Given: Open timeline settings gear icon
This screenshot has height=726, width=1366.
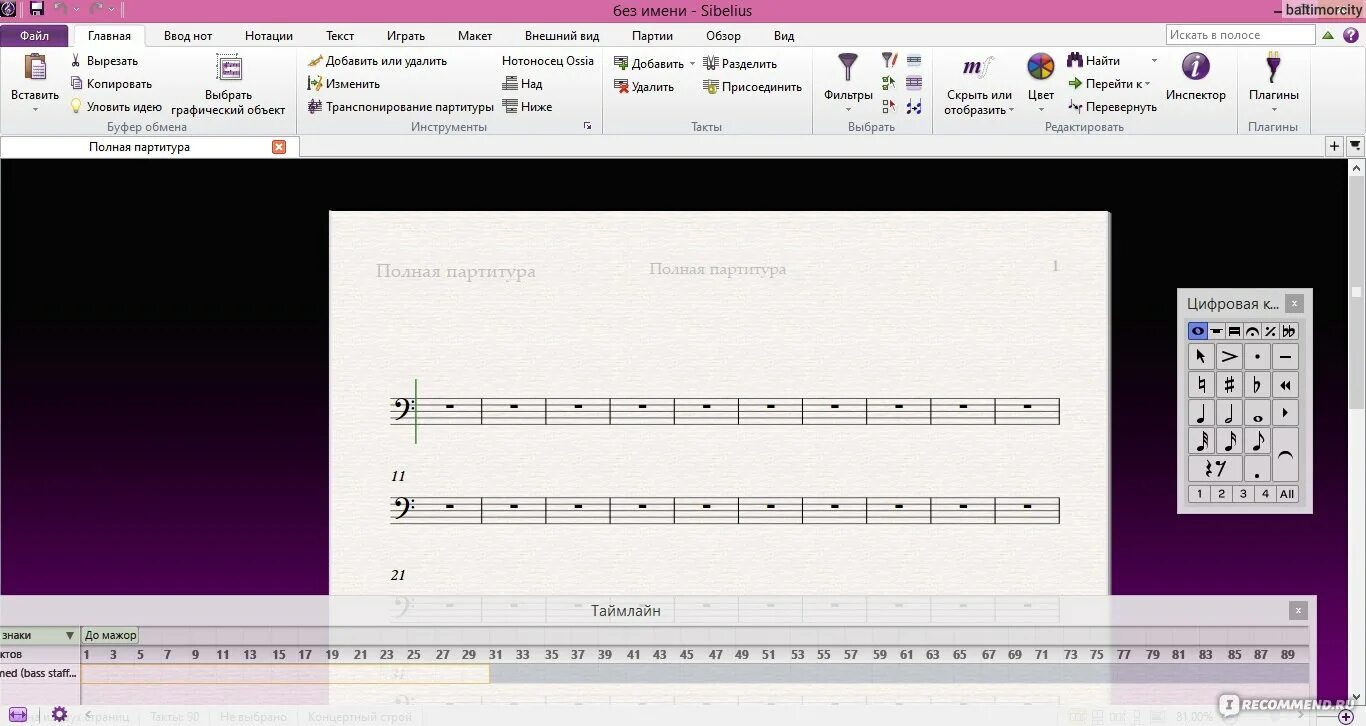Looking at the screenshot, I should pos(59,714).
